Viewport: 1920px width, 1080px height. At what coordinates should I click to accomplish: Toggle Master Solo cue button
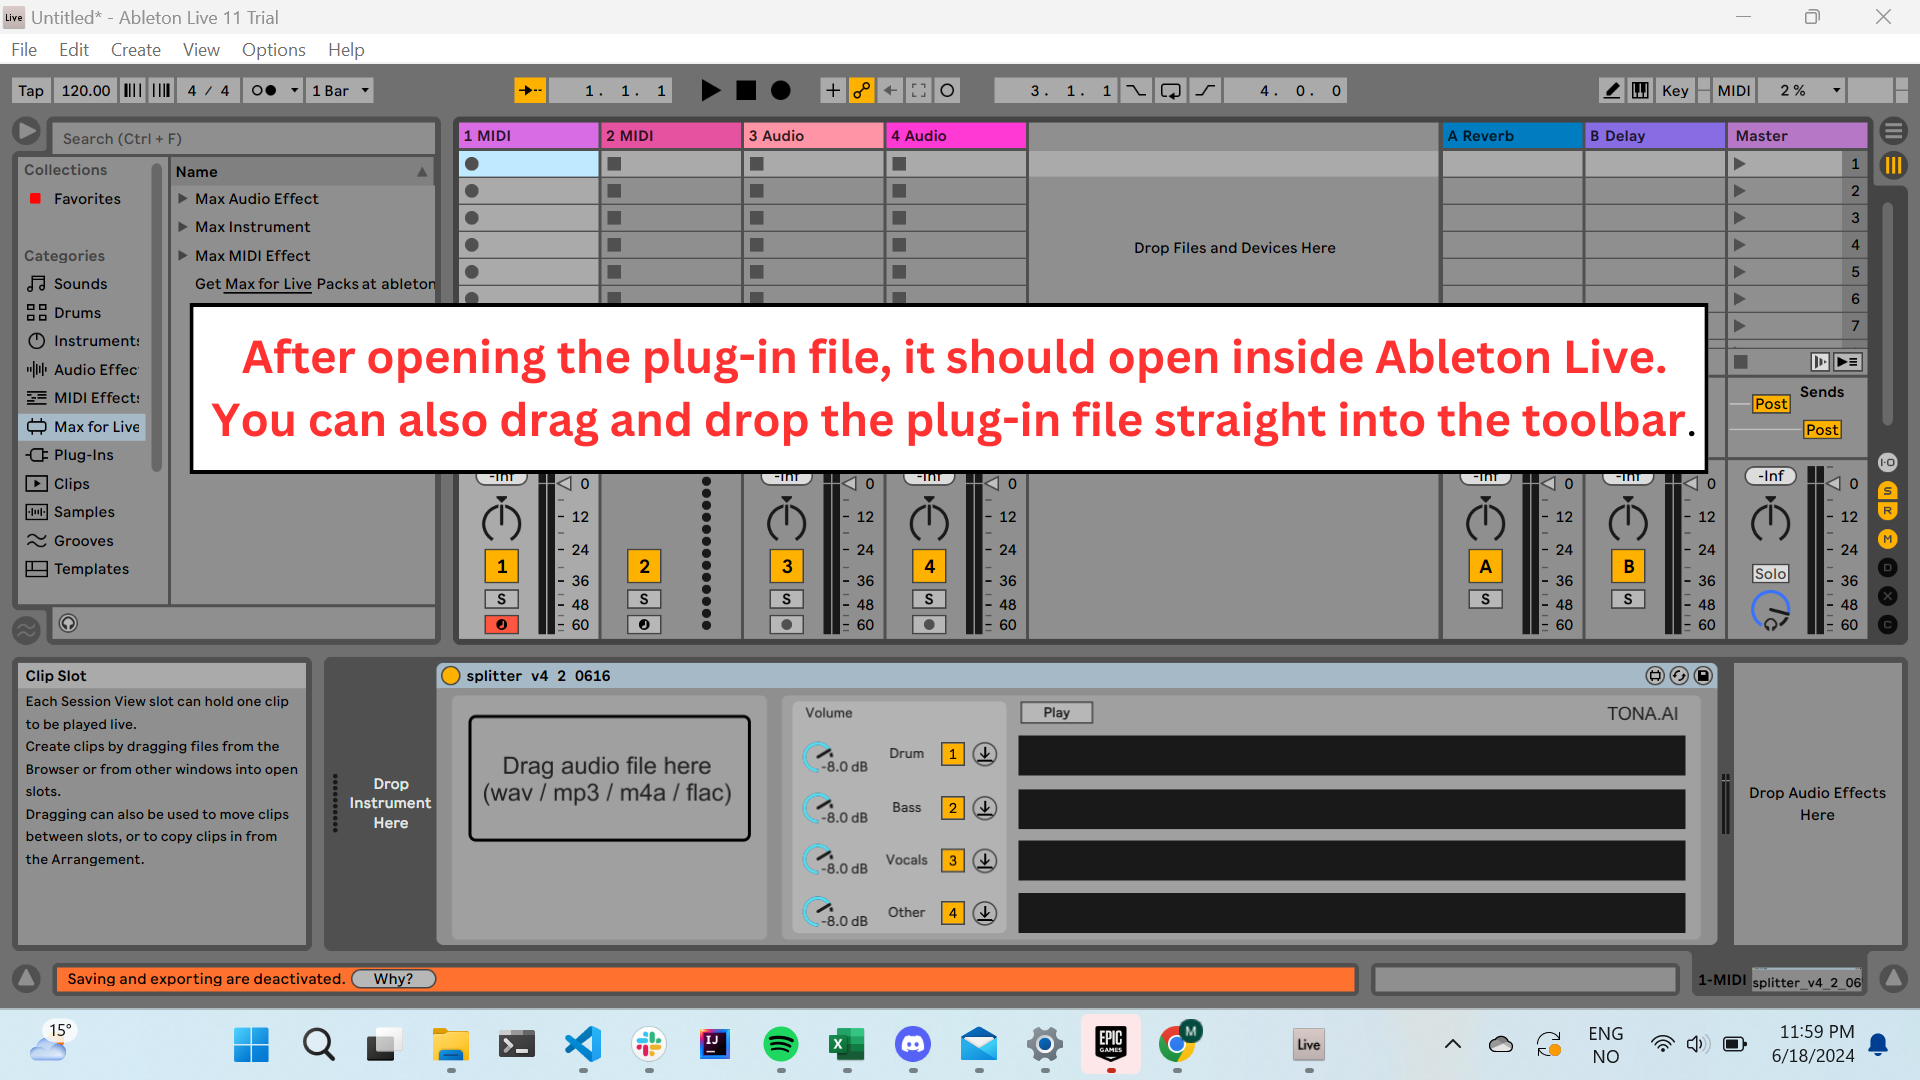[x=1770, y=573]
